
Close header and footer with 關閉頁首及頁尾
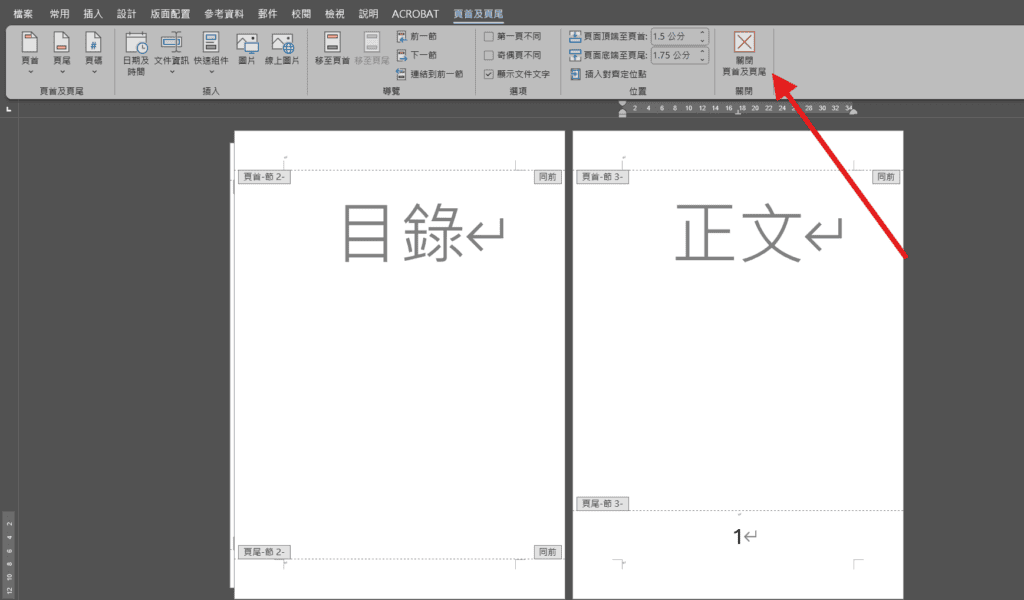tap(744, 53)
